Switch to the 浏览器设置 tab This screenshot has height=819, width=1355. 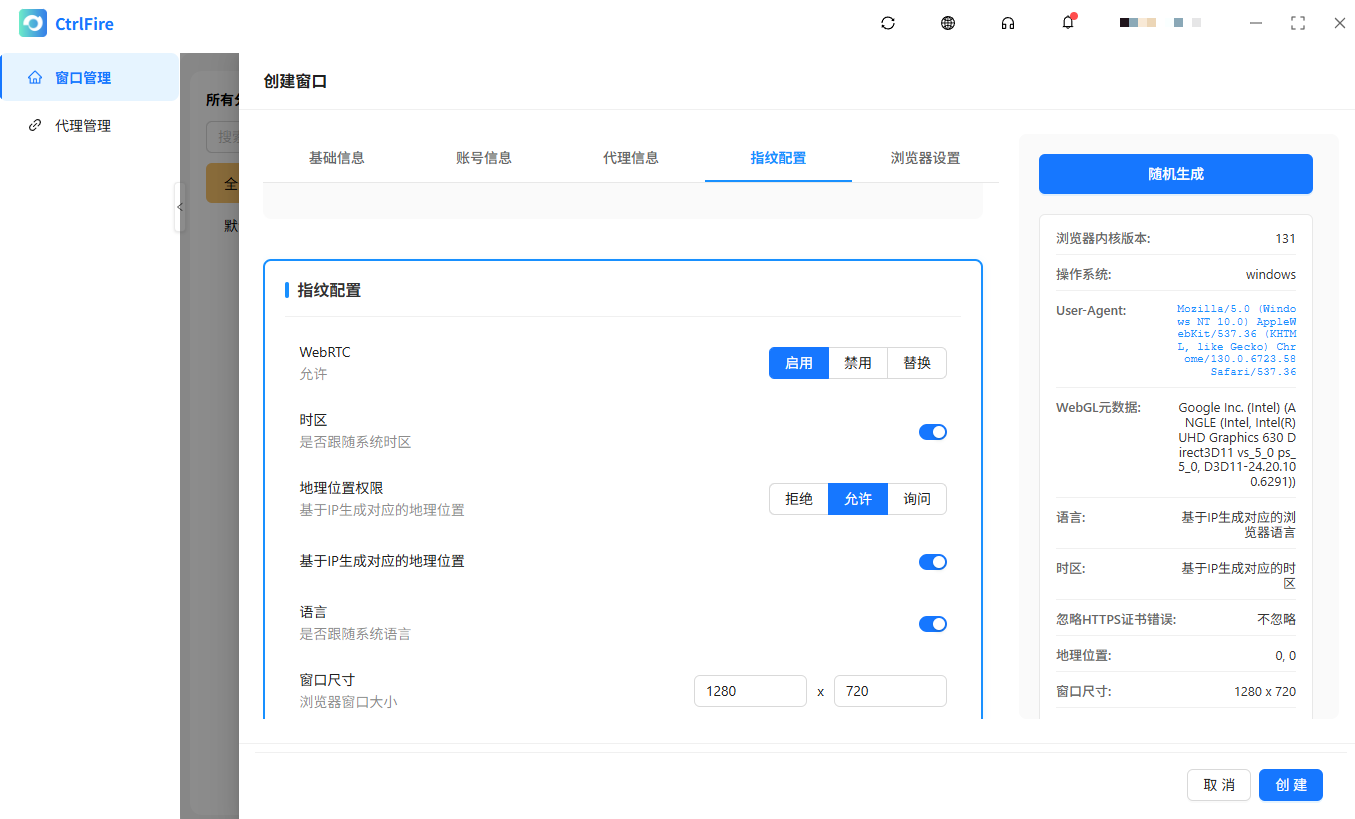tap(926, 158)
